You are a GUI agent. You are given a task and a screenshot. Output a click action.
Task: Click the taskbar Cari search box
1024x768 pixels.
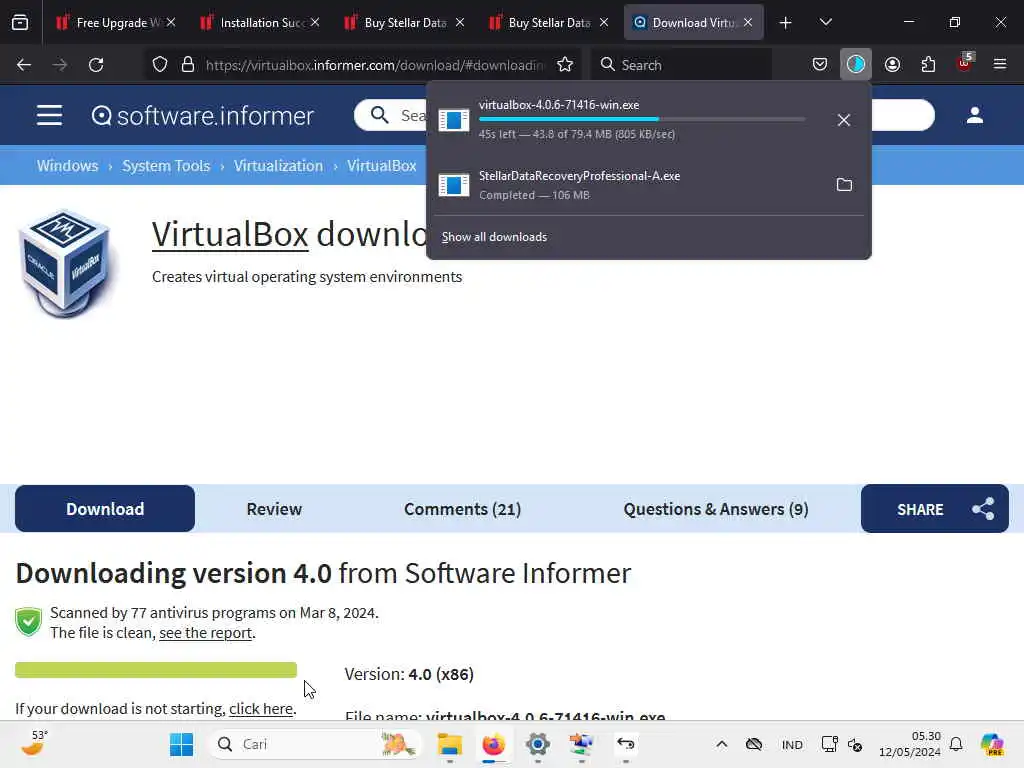[315, 744]
